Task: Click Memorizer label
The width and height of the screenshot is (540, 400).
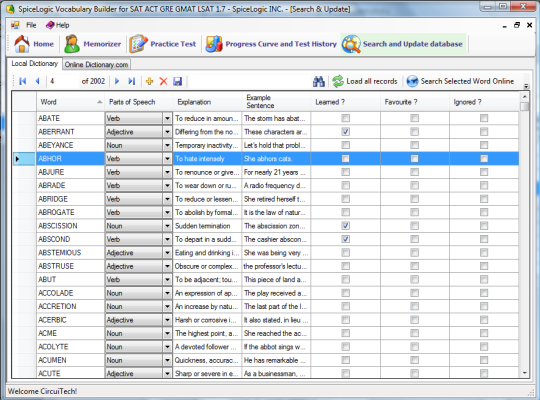Action: (102, 44)
